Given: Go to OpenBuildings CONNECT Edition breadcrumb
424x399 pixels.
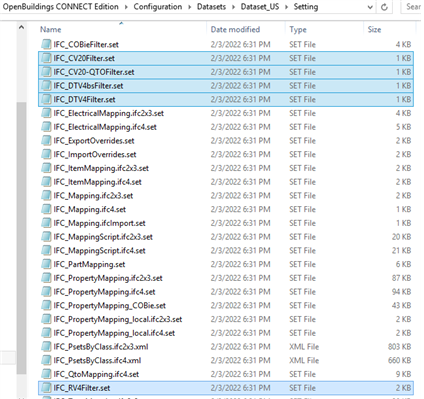Looking at the screenshot, I should click(61, 7).
